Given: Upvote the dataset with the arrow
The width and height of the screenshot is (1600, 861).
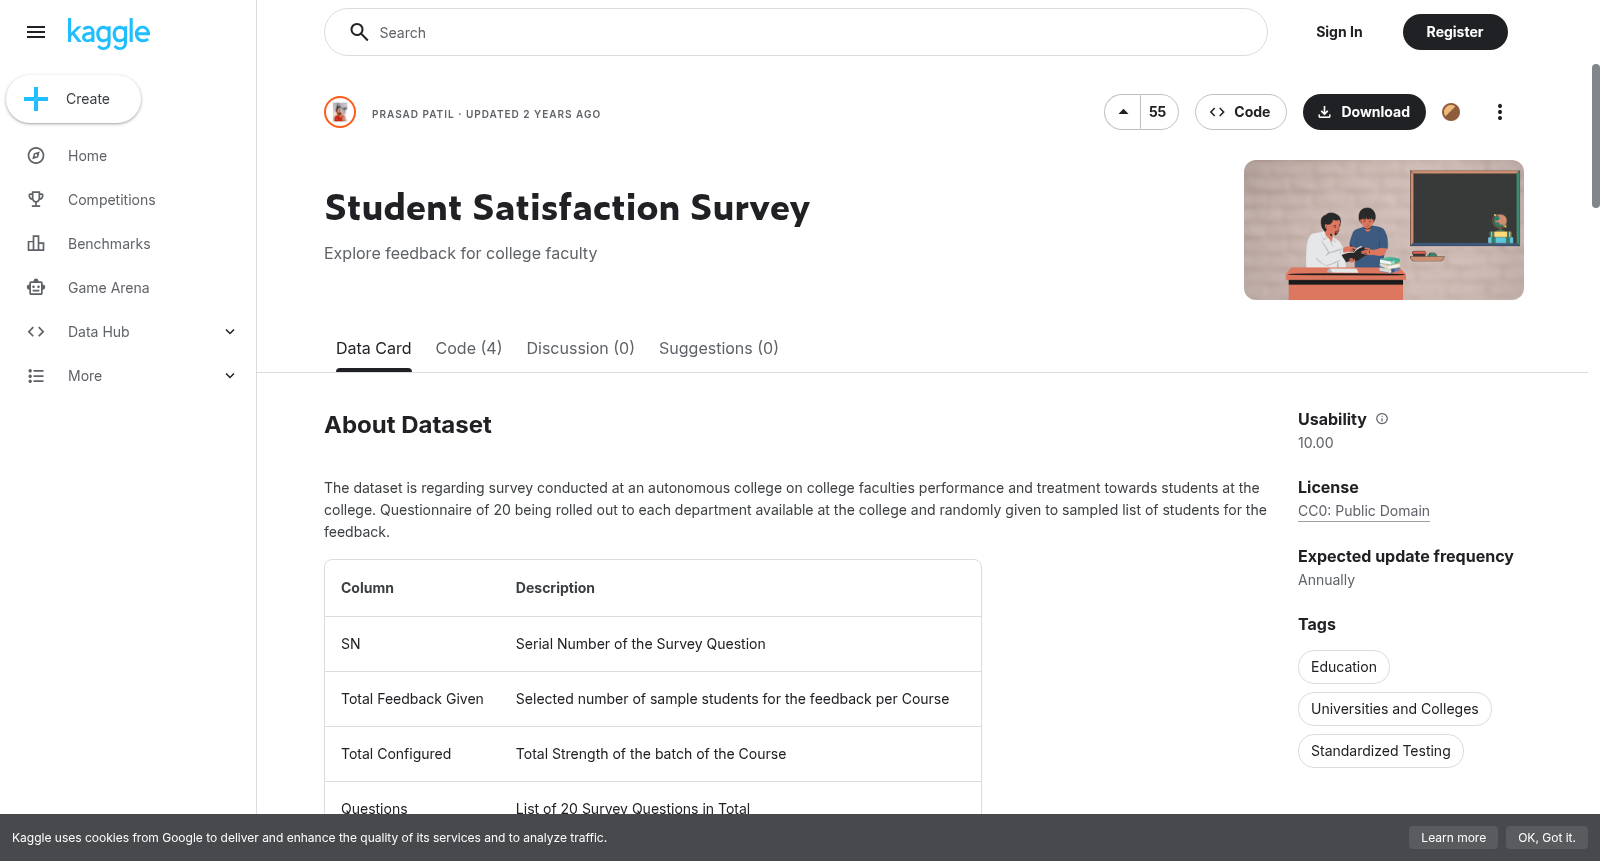Looking at the screenshot, I should point(1123,112).
